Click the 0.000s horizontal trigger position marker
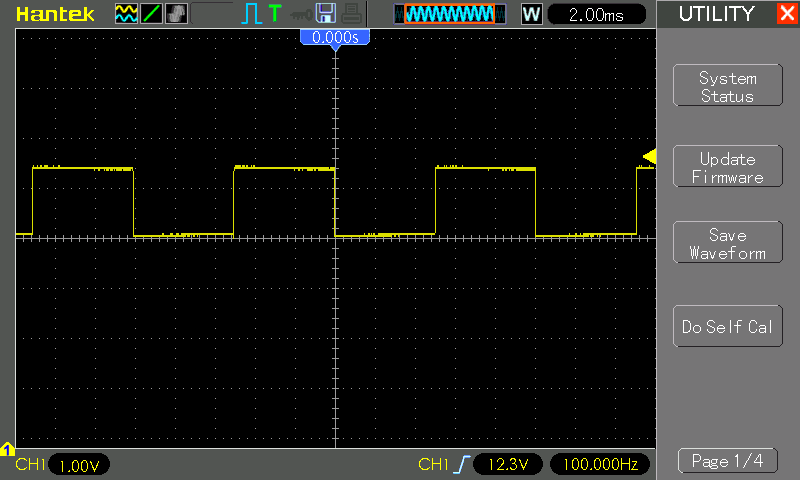The height and width of the screenshot is (480, 800). [x=335, y=38]
